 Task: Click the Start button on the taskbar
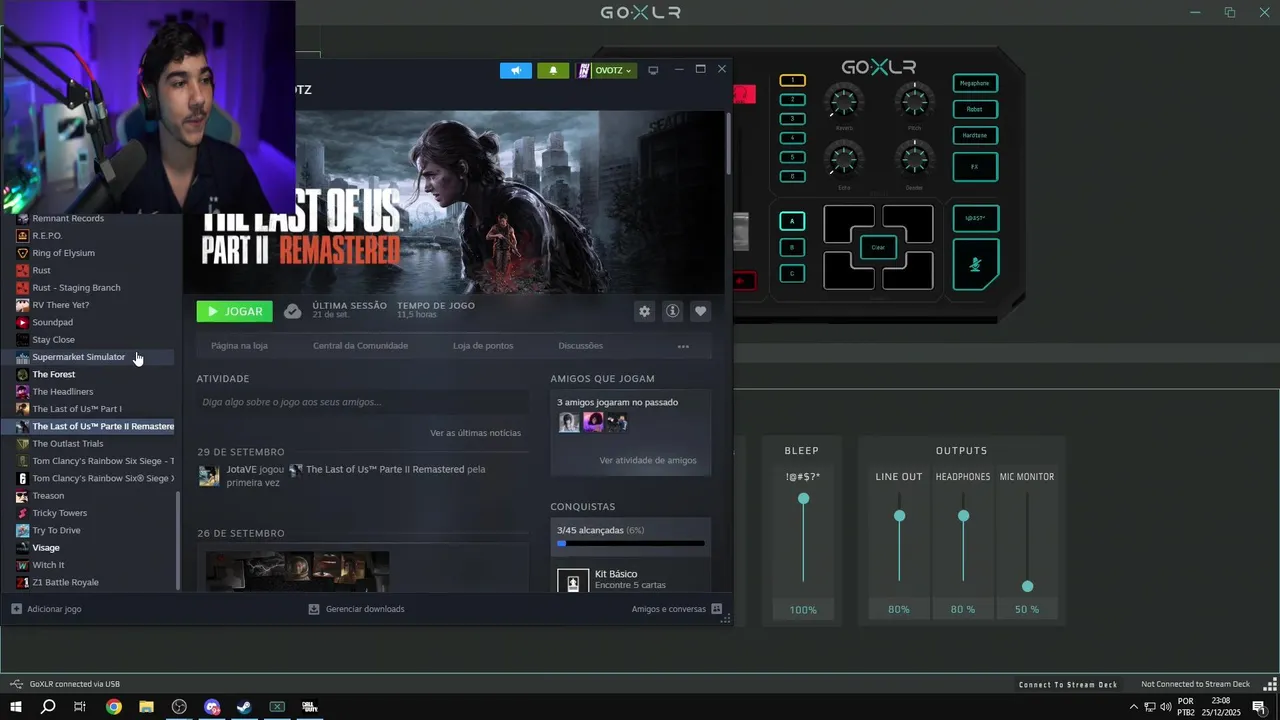click(x=15, y=707)
